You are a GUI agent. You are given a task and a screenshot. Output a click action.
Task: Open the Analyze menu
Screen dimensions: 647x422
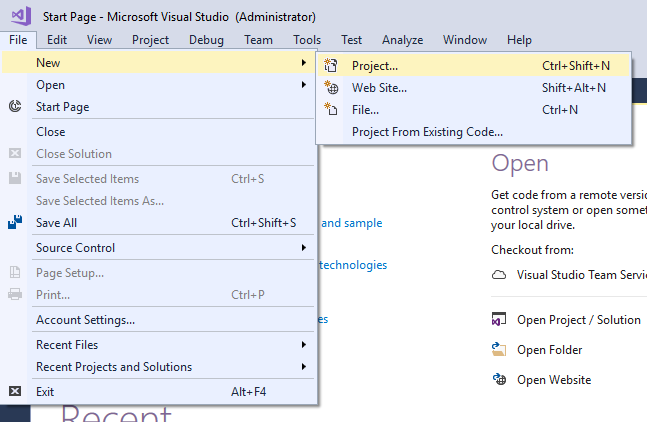click(402, 40)
